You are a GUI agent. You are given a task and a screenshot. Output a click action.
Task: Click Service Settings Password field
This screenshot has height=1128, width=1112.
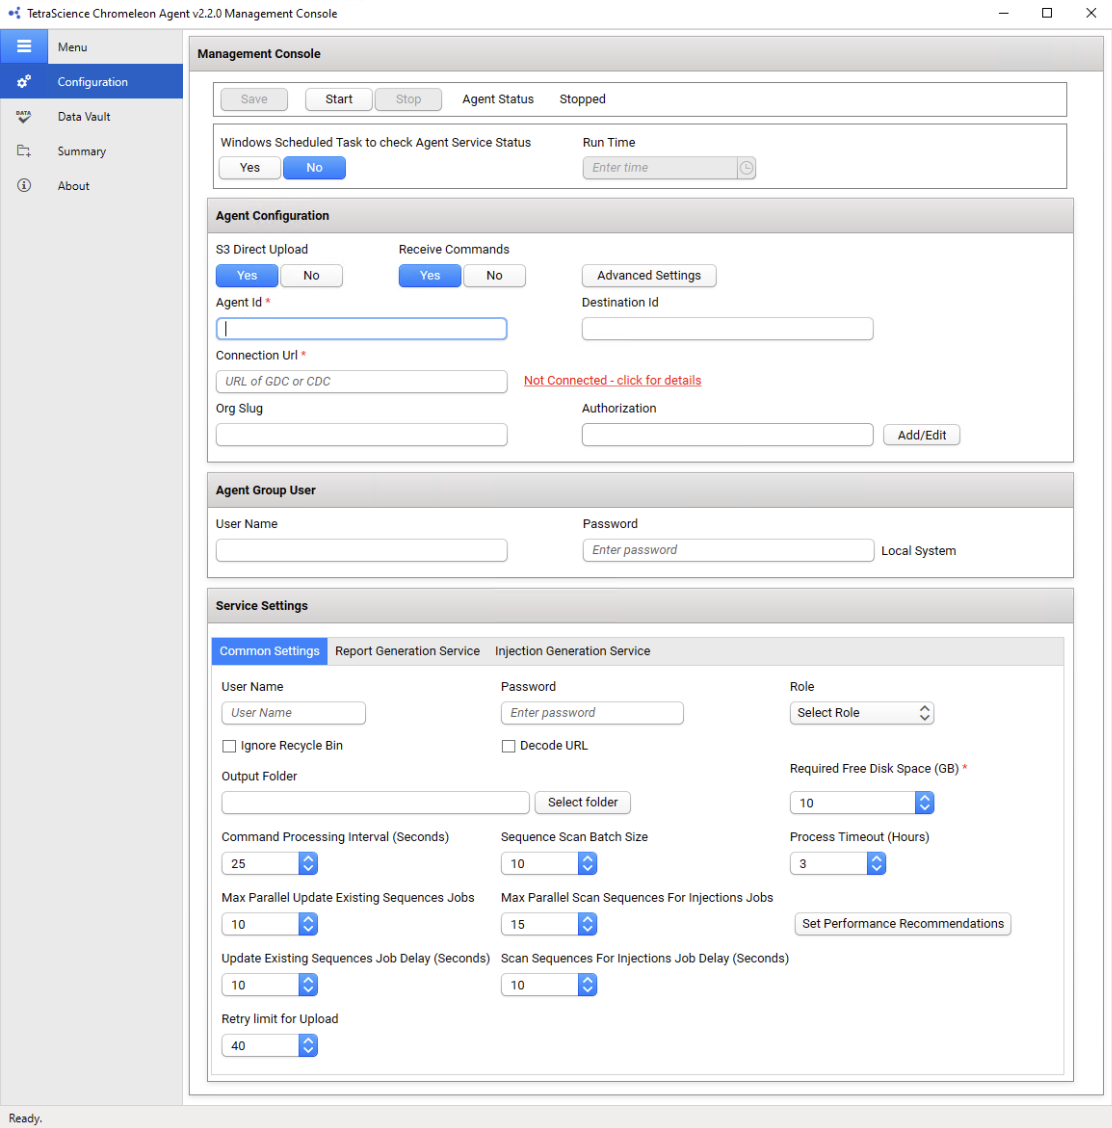tap(592, 713)
